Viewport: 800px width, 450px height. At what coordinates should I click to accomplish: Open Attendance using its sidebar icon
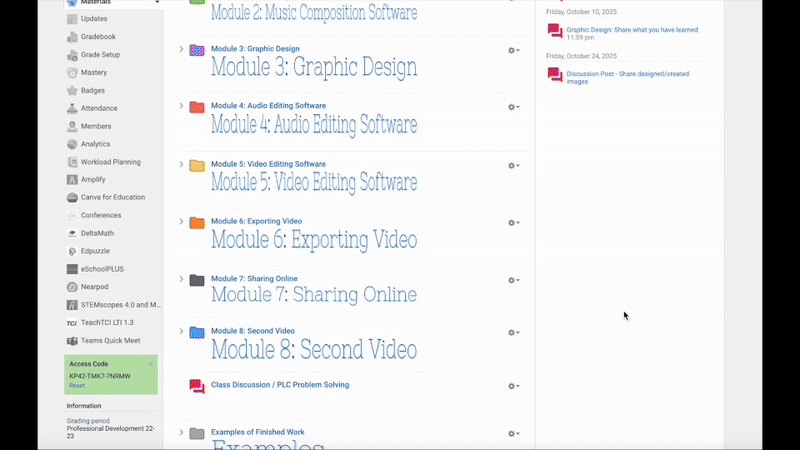(72, 108)
